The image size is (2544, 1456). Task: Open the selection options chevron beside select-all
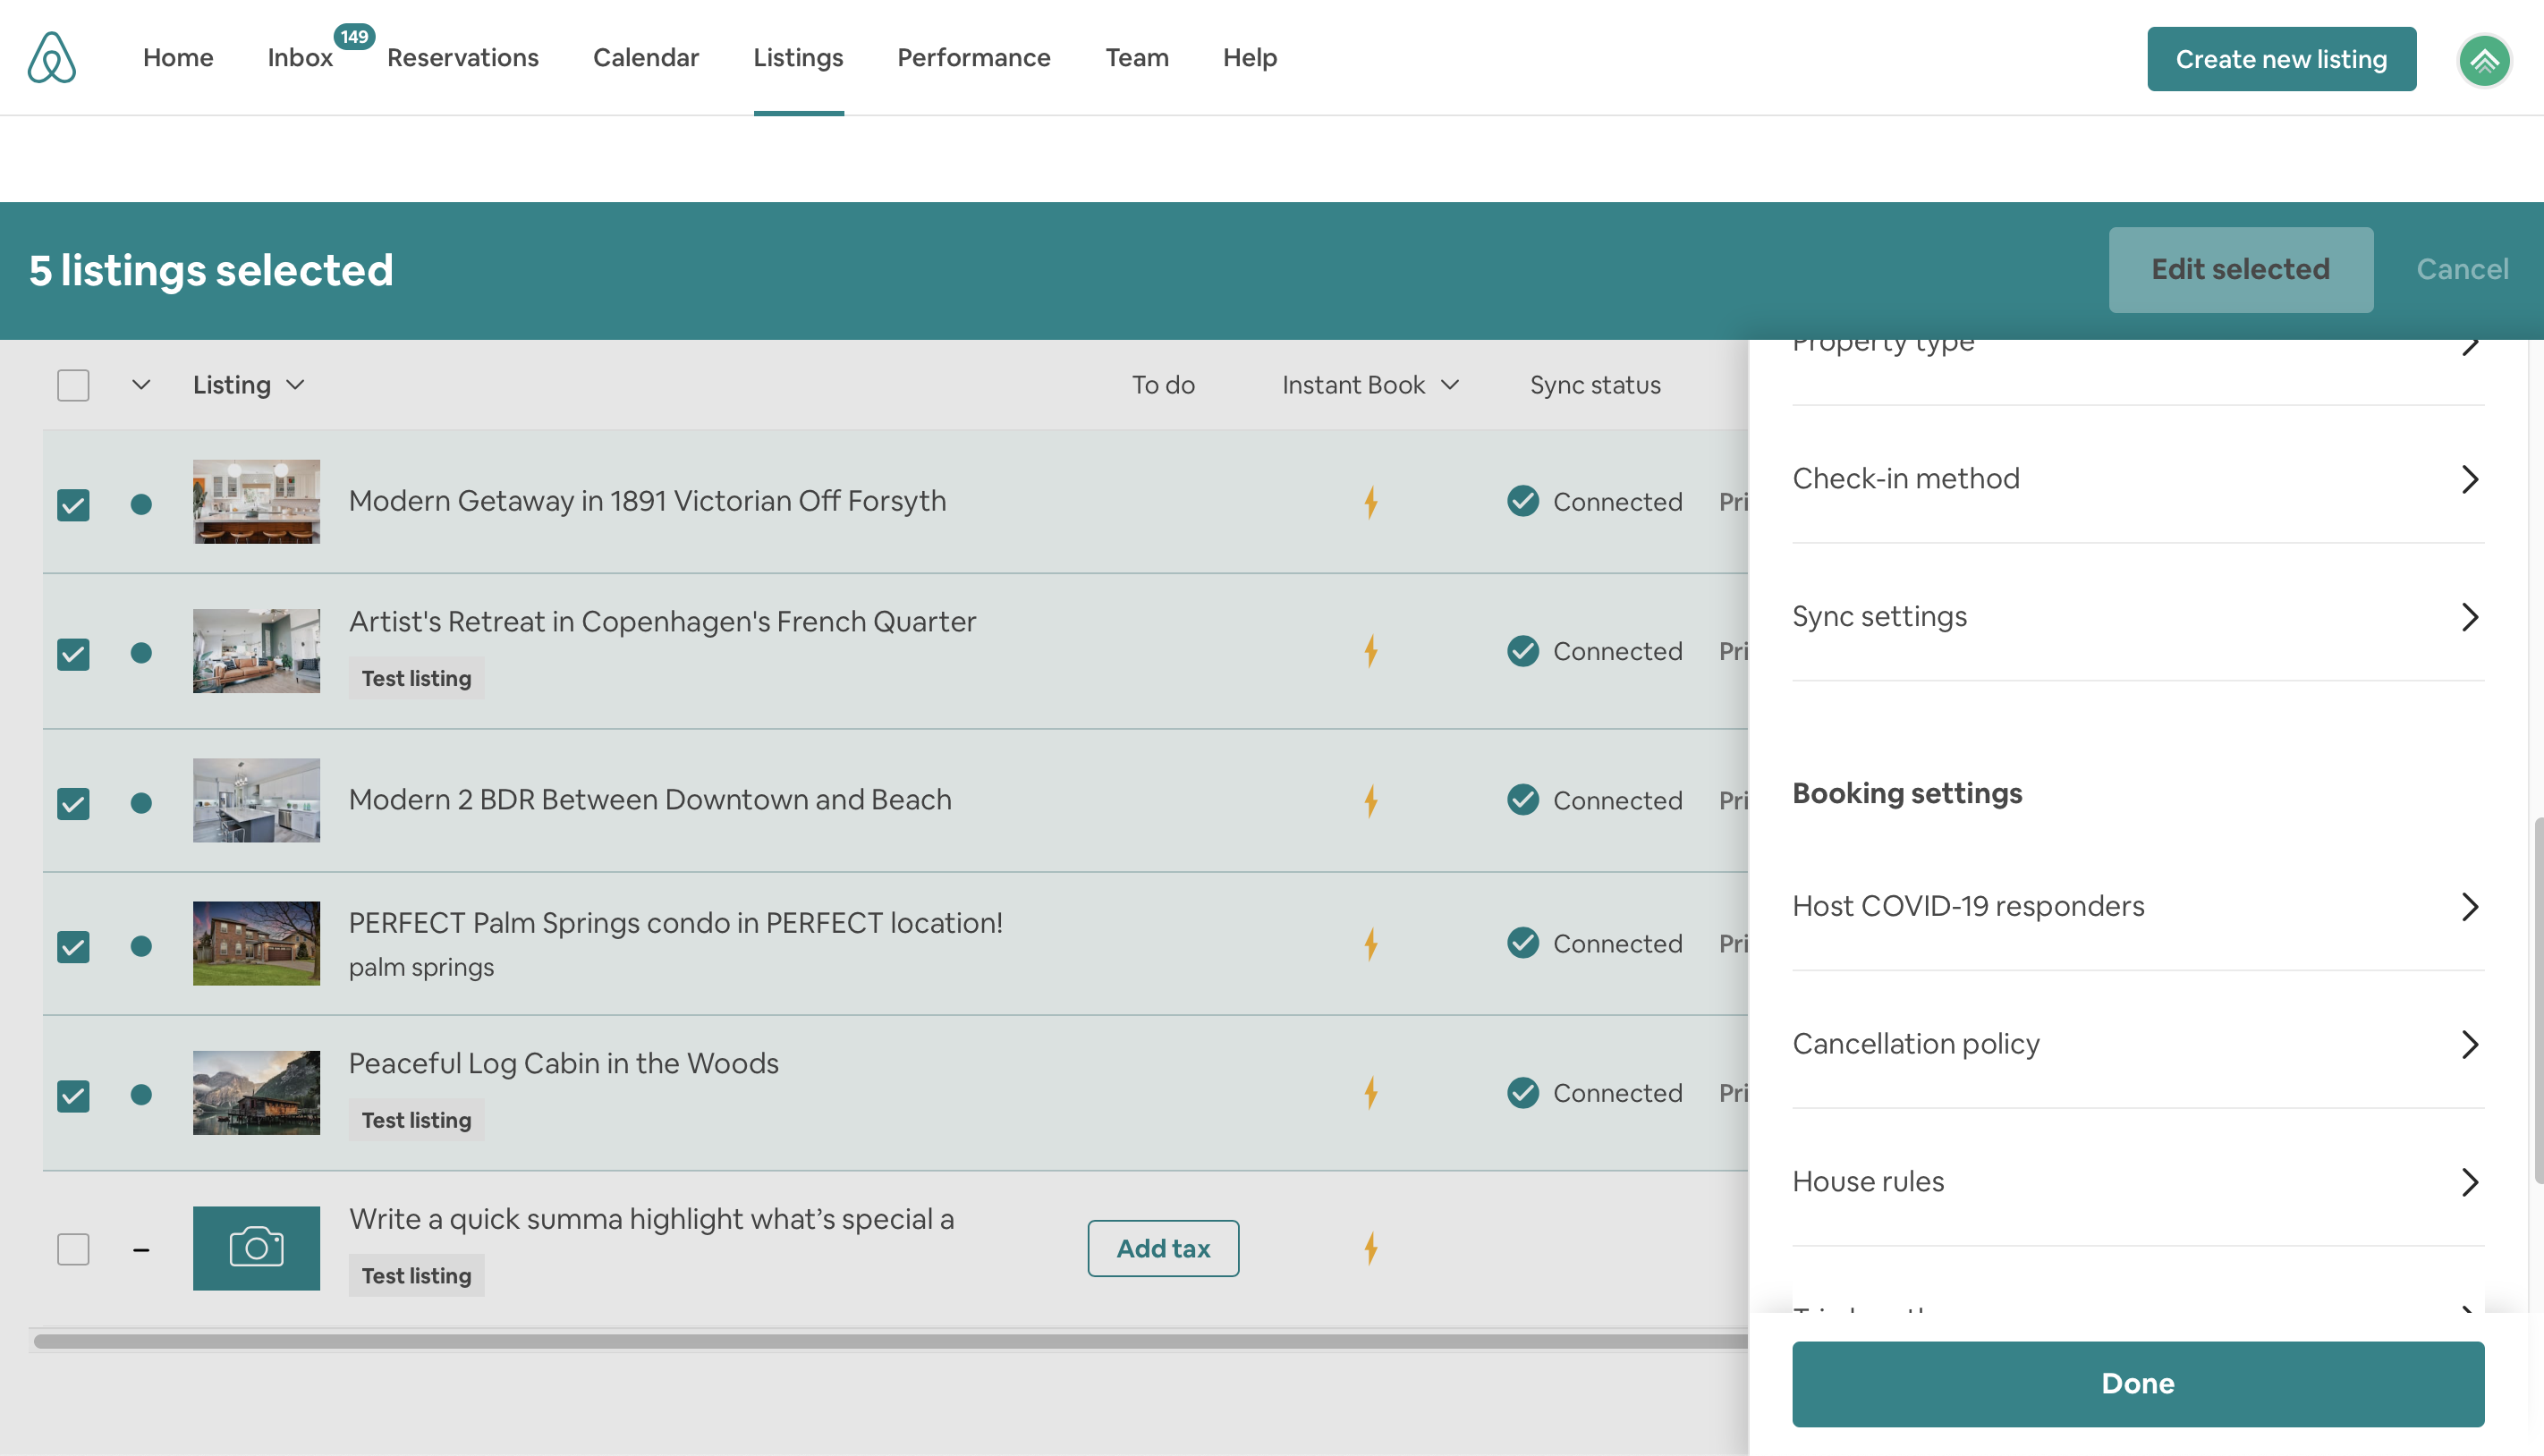pos(141,385)
